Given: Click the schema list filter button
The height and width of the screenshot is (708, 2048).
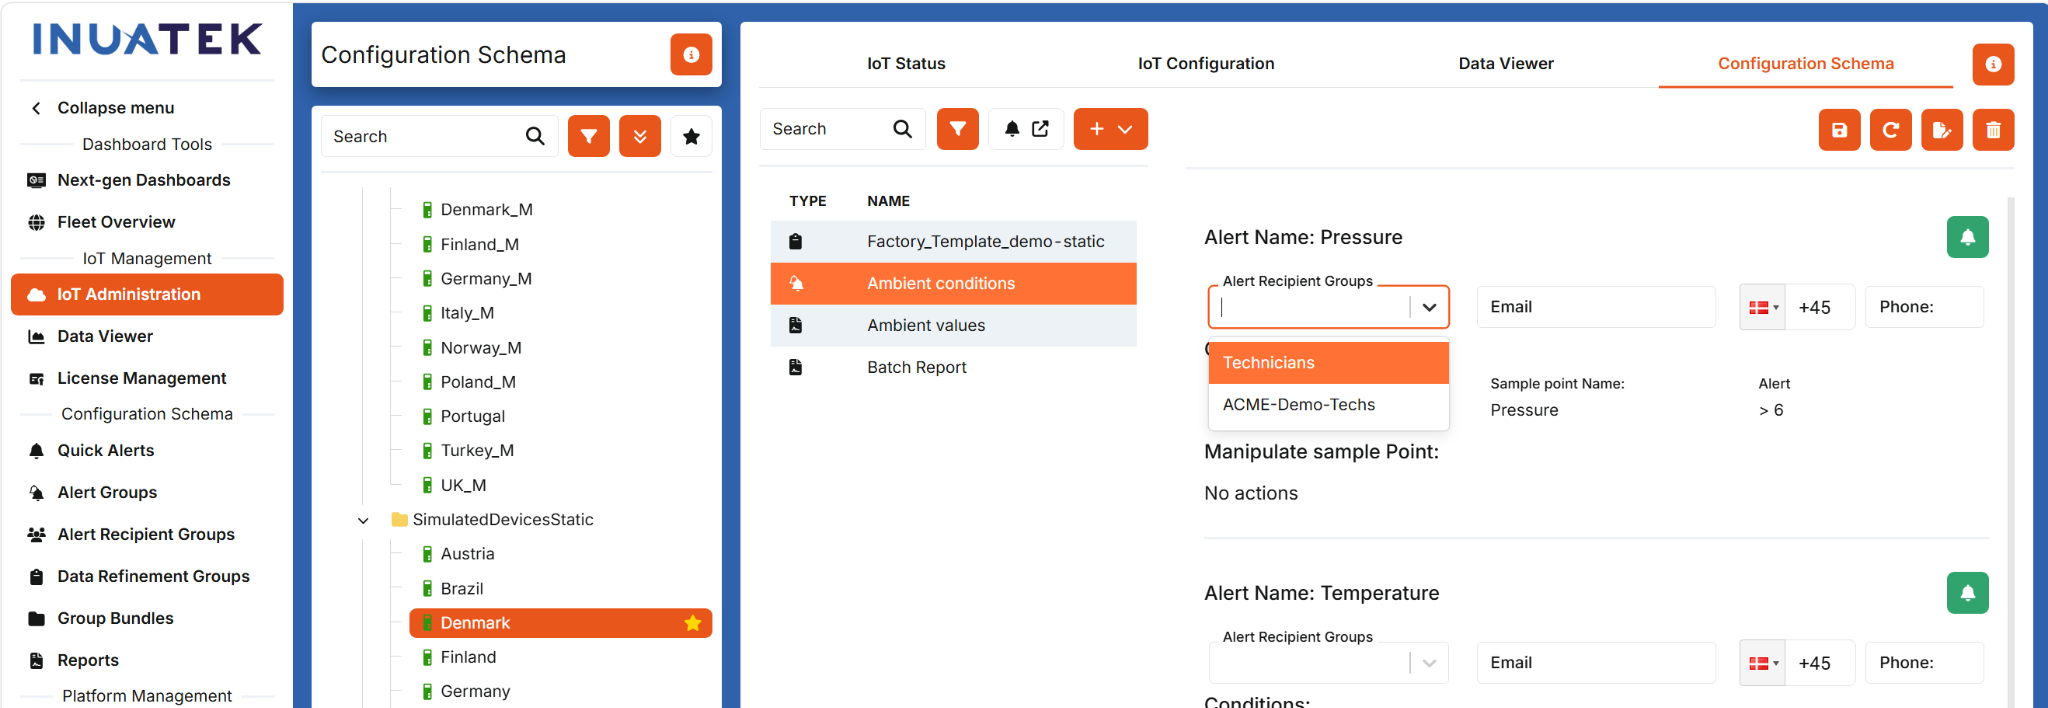Looking at the screenshot, I should coord(958,129).
